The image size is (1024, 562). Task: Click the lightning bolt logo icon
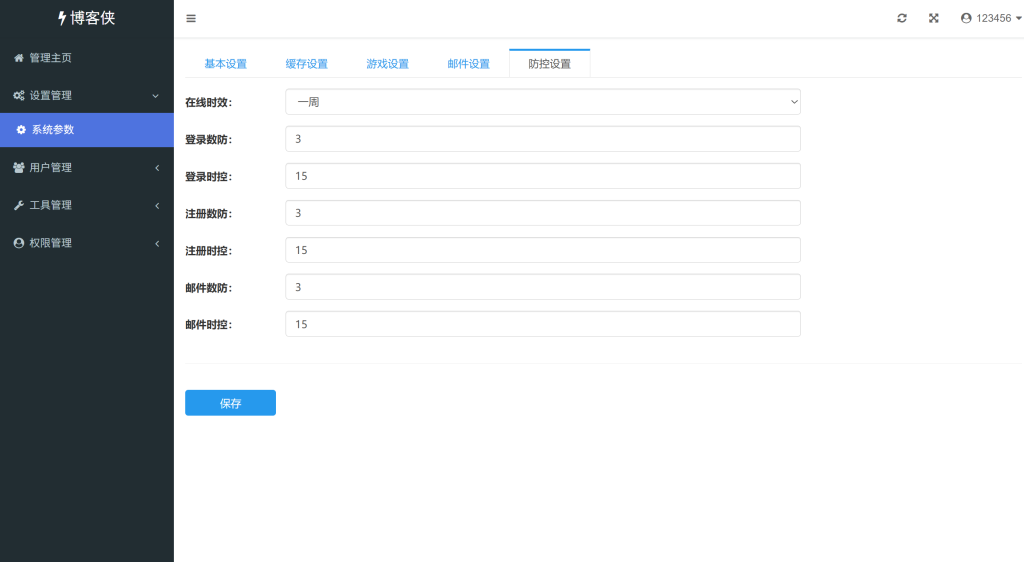tap(62, 18)
